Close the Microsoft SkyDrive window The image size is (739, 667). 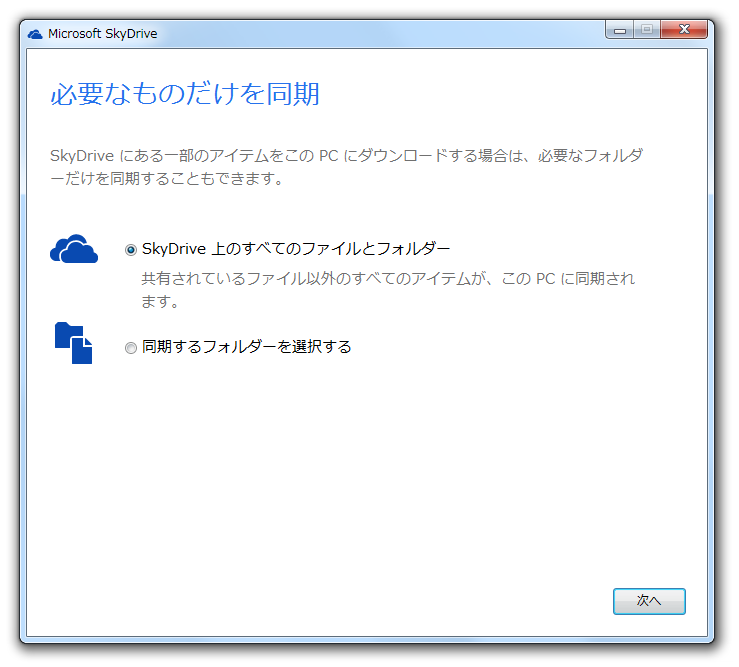[x=684, y=30]
